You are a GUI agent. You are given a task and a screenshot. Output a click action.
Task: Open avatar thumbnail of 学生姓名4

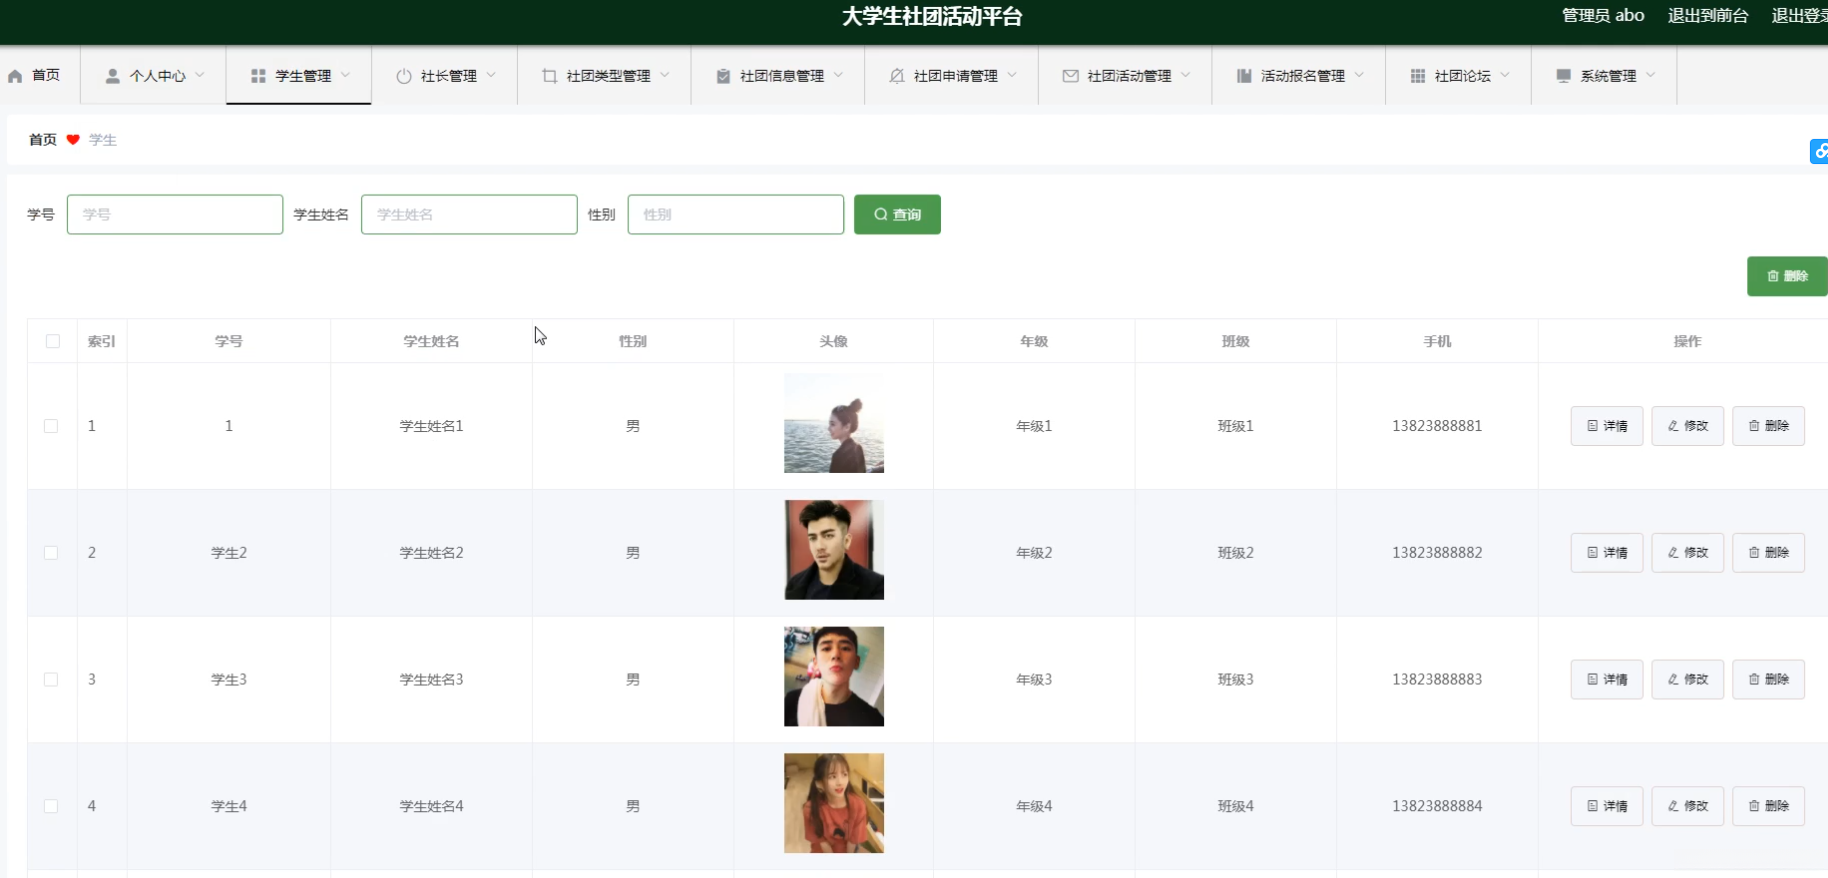(x=834, y=803)
